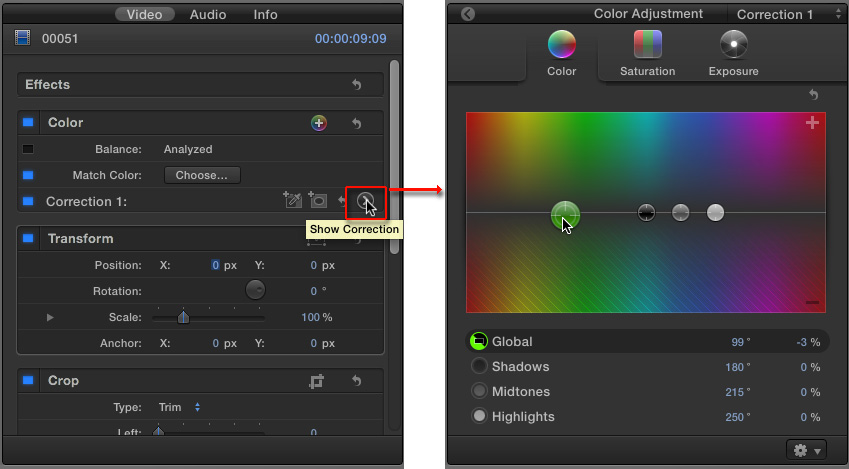
Task: Open the Correction 1 dropdown
Action: [x=789, y=15]
